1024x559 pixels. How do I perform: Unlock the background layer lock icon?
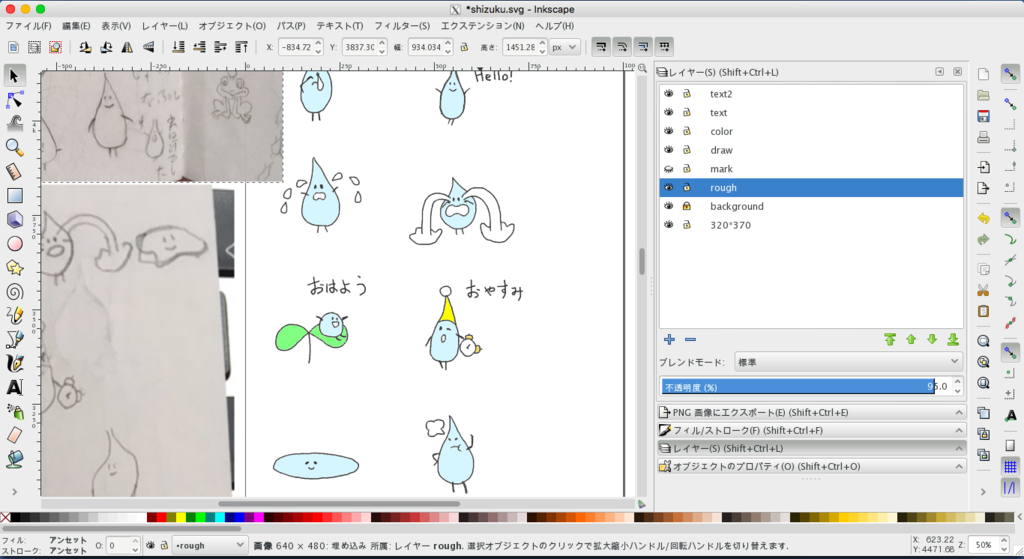coord(686,206)
